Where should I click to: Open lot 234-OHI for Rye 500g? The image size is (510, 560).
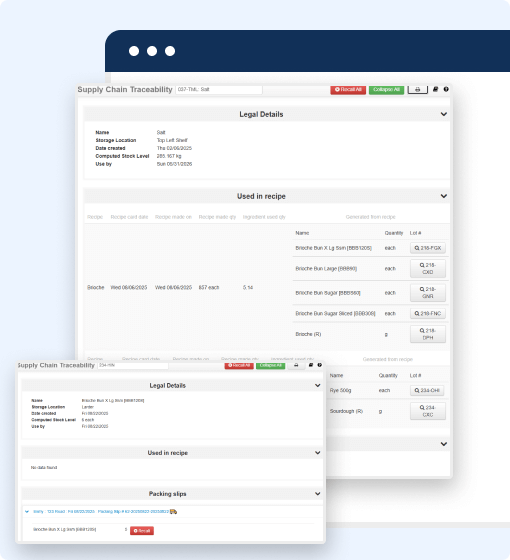(x=427, y=390)
